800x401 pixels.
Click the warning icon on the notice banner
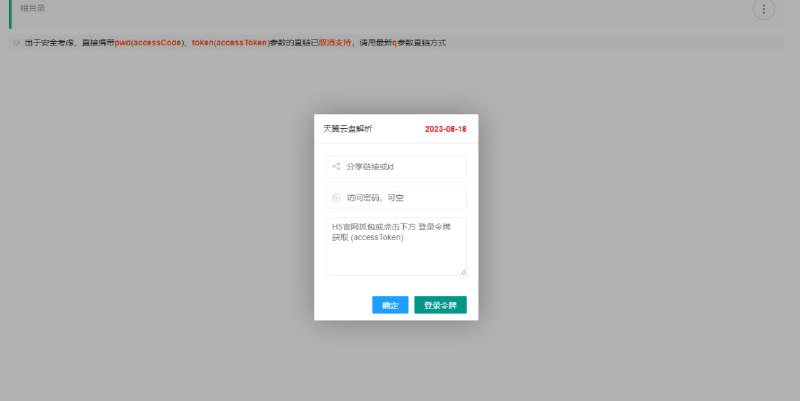pyautogui.click(x=15, y=44)
